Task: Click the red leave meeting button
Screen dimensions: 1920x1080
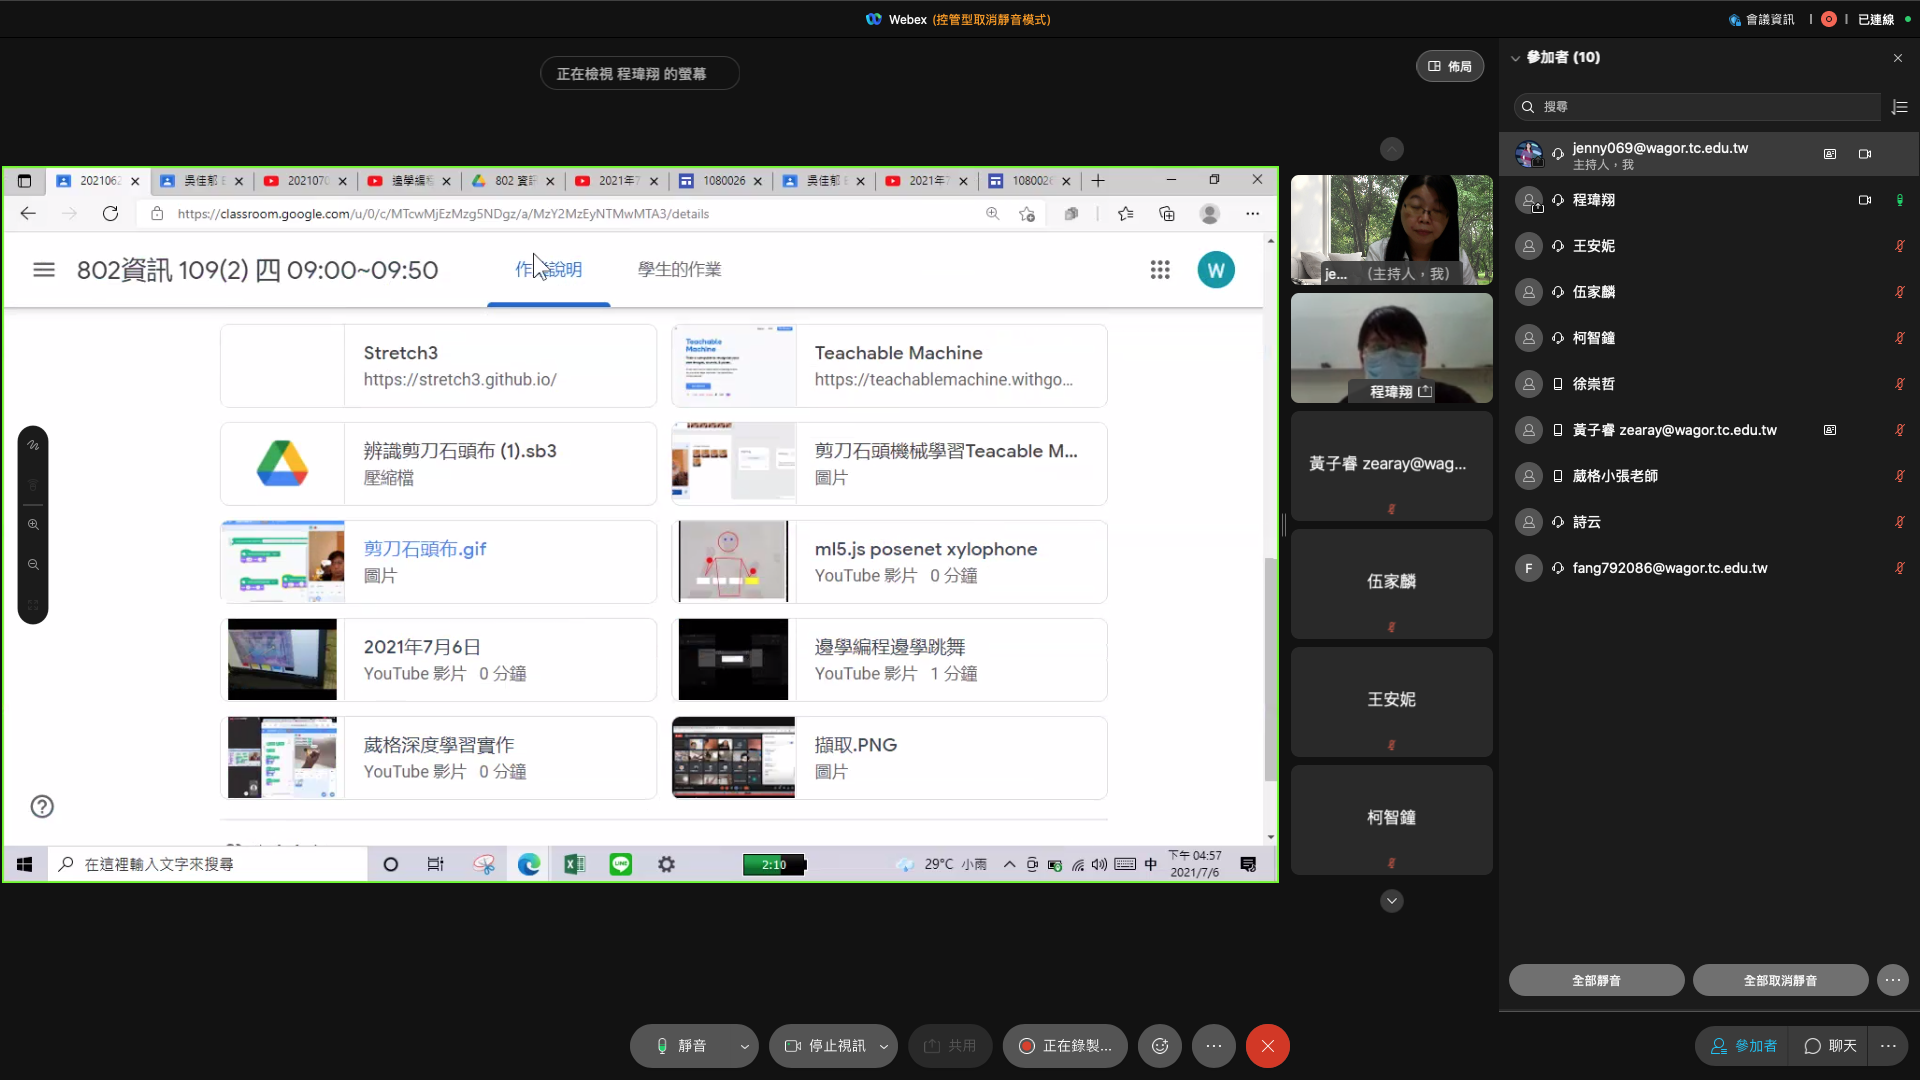Action: coord(1267,1046)
